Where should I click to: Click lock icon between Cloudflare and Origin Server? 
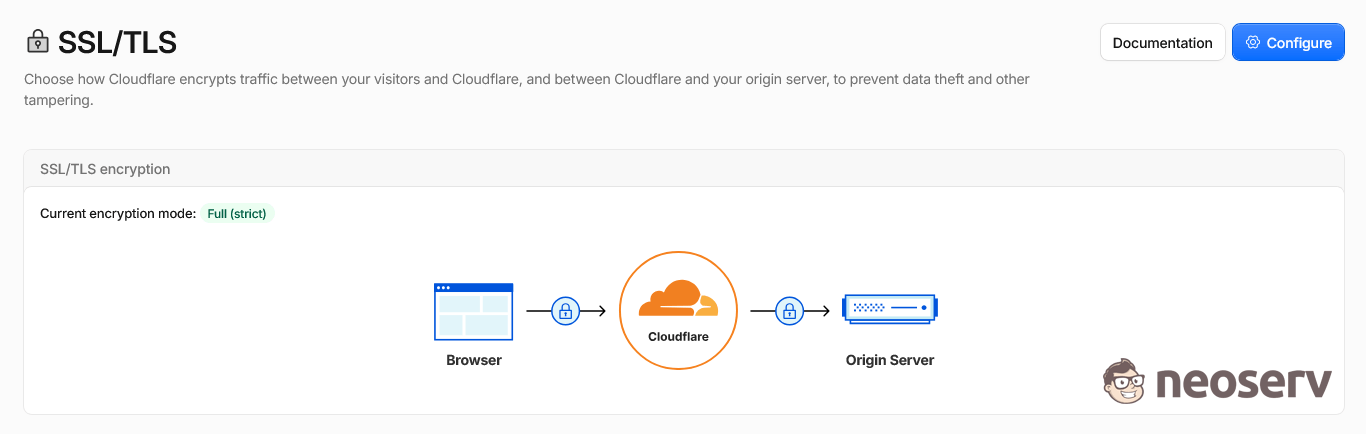(789, 311)
